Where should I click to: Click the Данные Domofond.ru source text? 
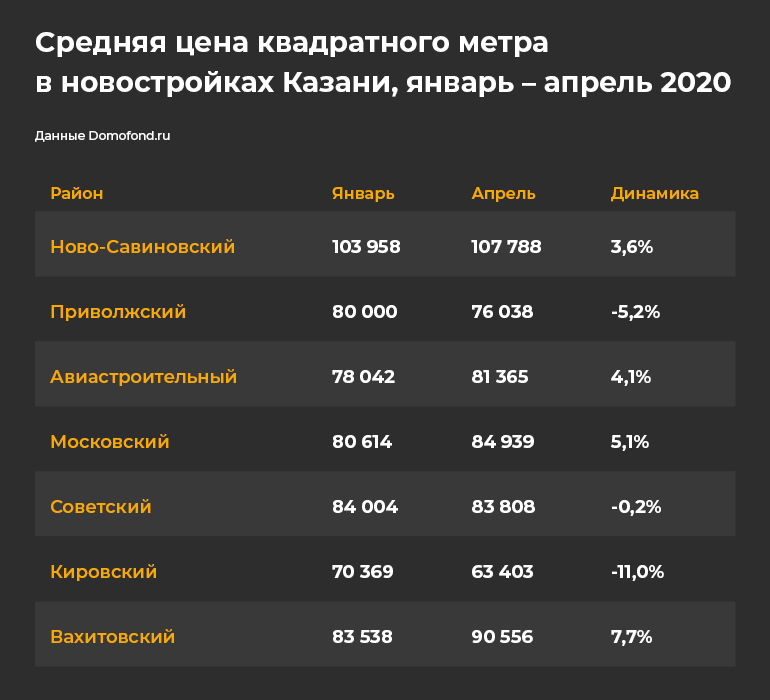click(x=103, y=136)
